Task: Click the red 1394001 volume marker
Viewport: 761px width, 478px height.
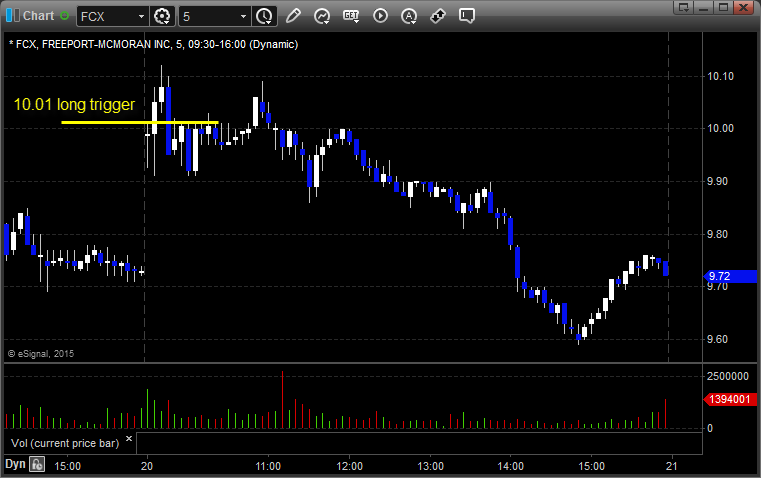Action: pyautogui.click(x=730, y=399)
